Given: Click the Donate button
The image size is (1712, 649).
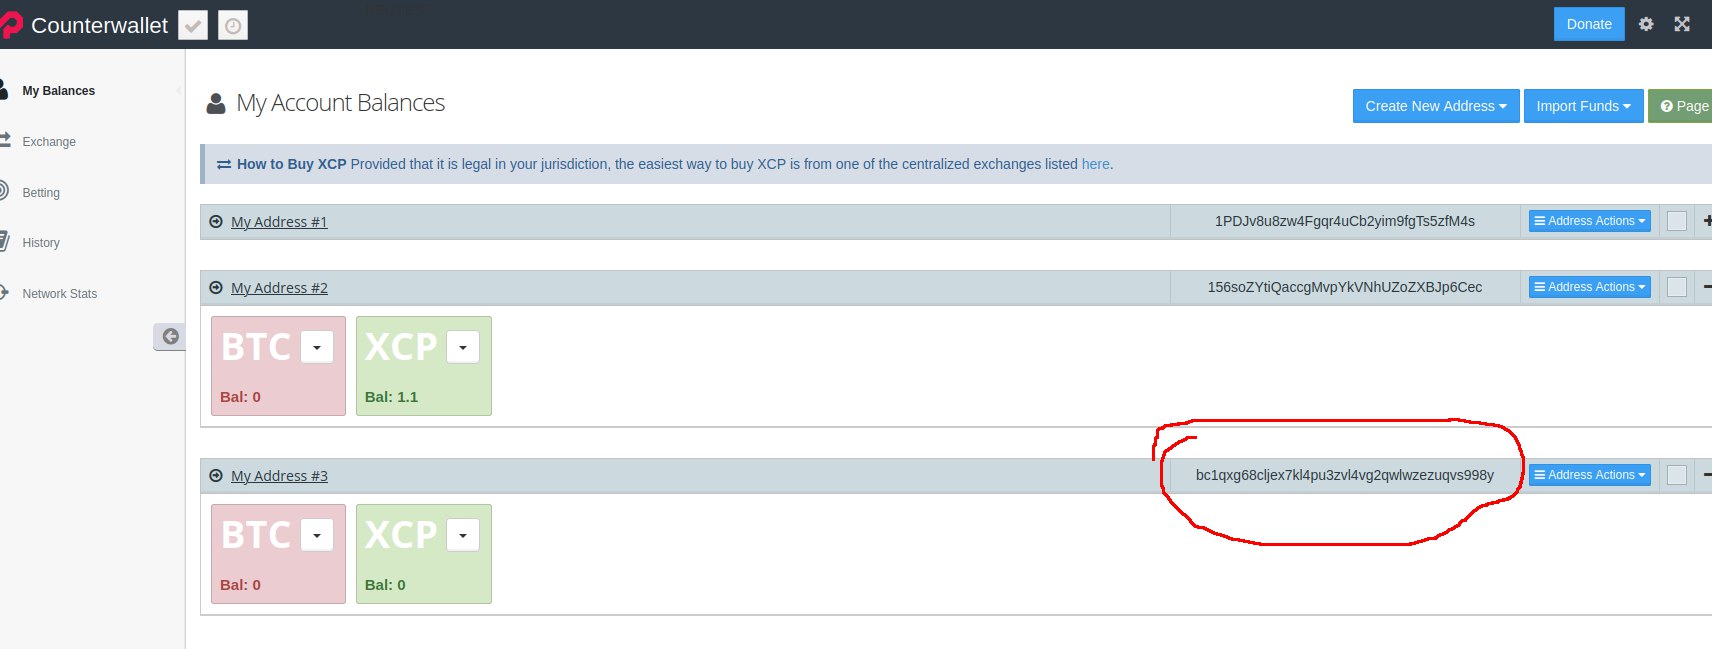Looking at the screenshot, I should 1589,24.
